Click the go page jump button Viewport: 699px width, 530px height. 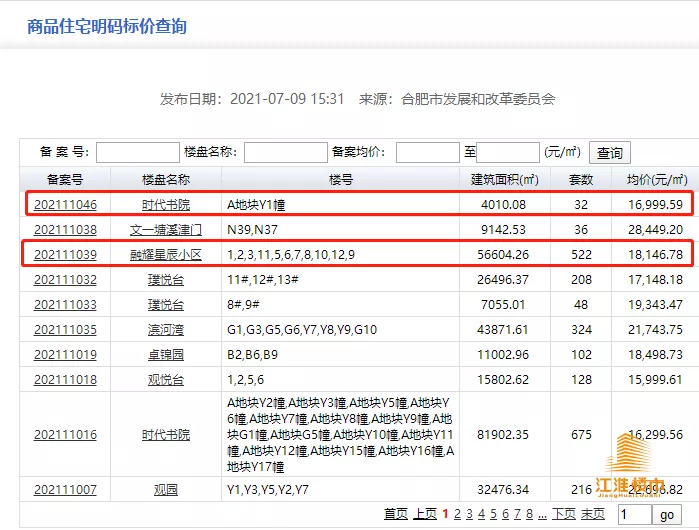667,514
